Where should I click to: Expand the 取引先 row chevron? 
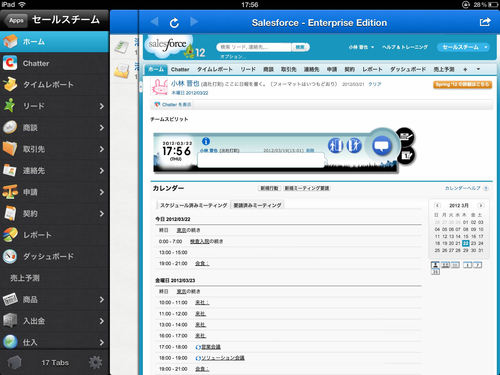[101, 149]
